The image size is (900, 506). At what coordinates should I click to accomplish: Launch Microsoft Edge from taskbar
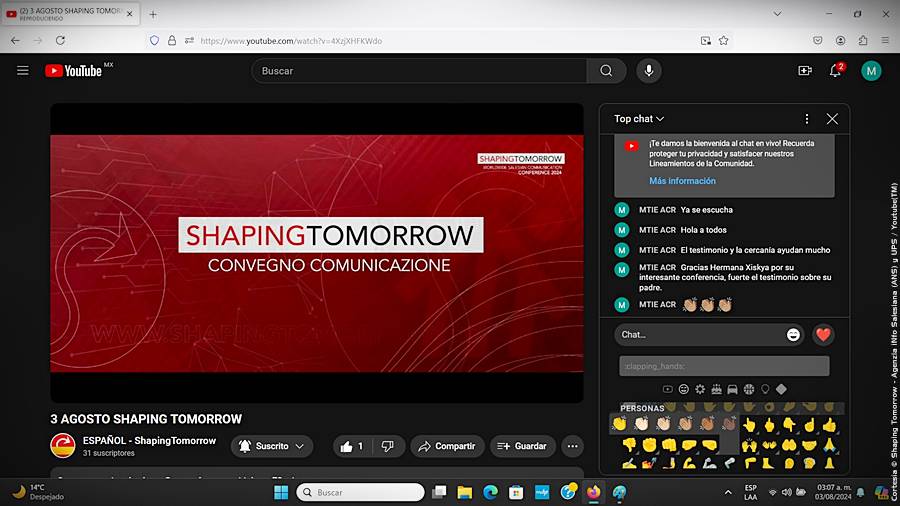pos(490,492)
